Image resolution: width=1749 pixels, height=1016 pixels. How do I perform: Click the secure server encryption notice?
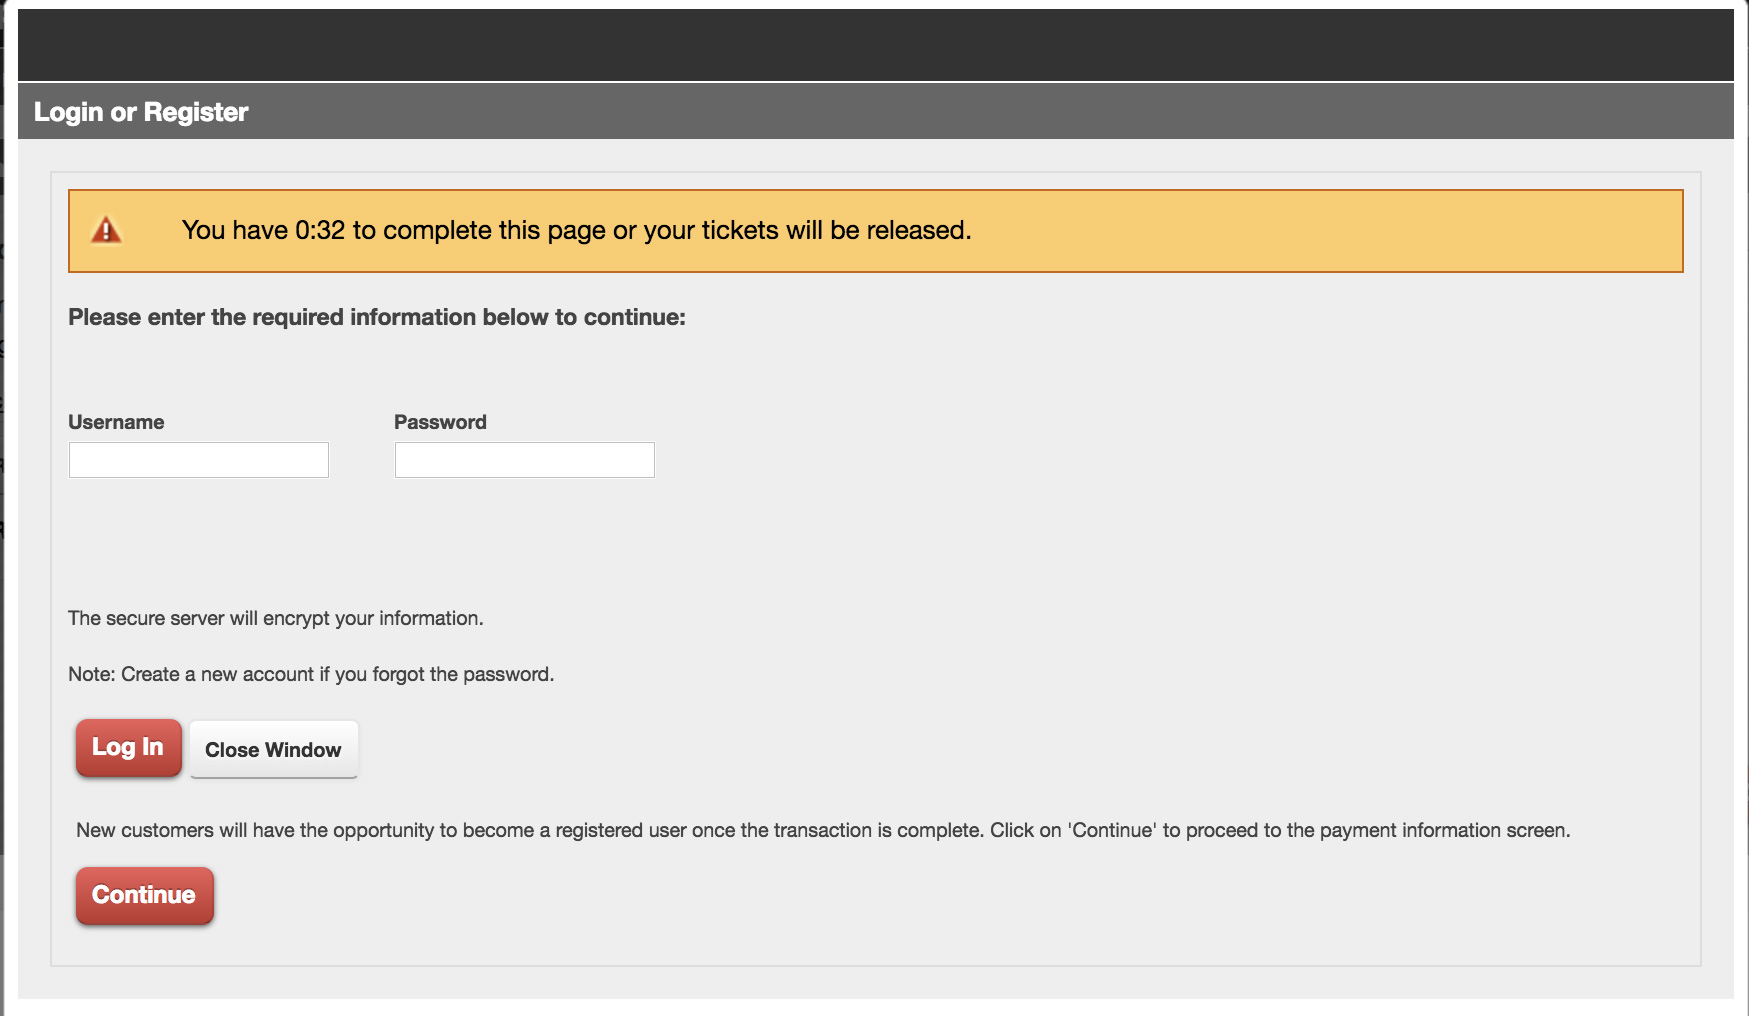276,618
